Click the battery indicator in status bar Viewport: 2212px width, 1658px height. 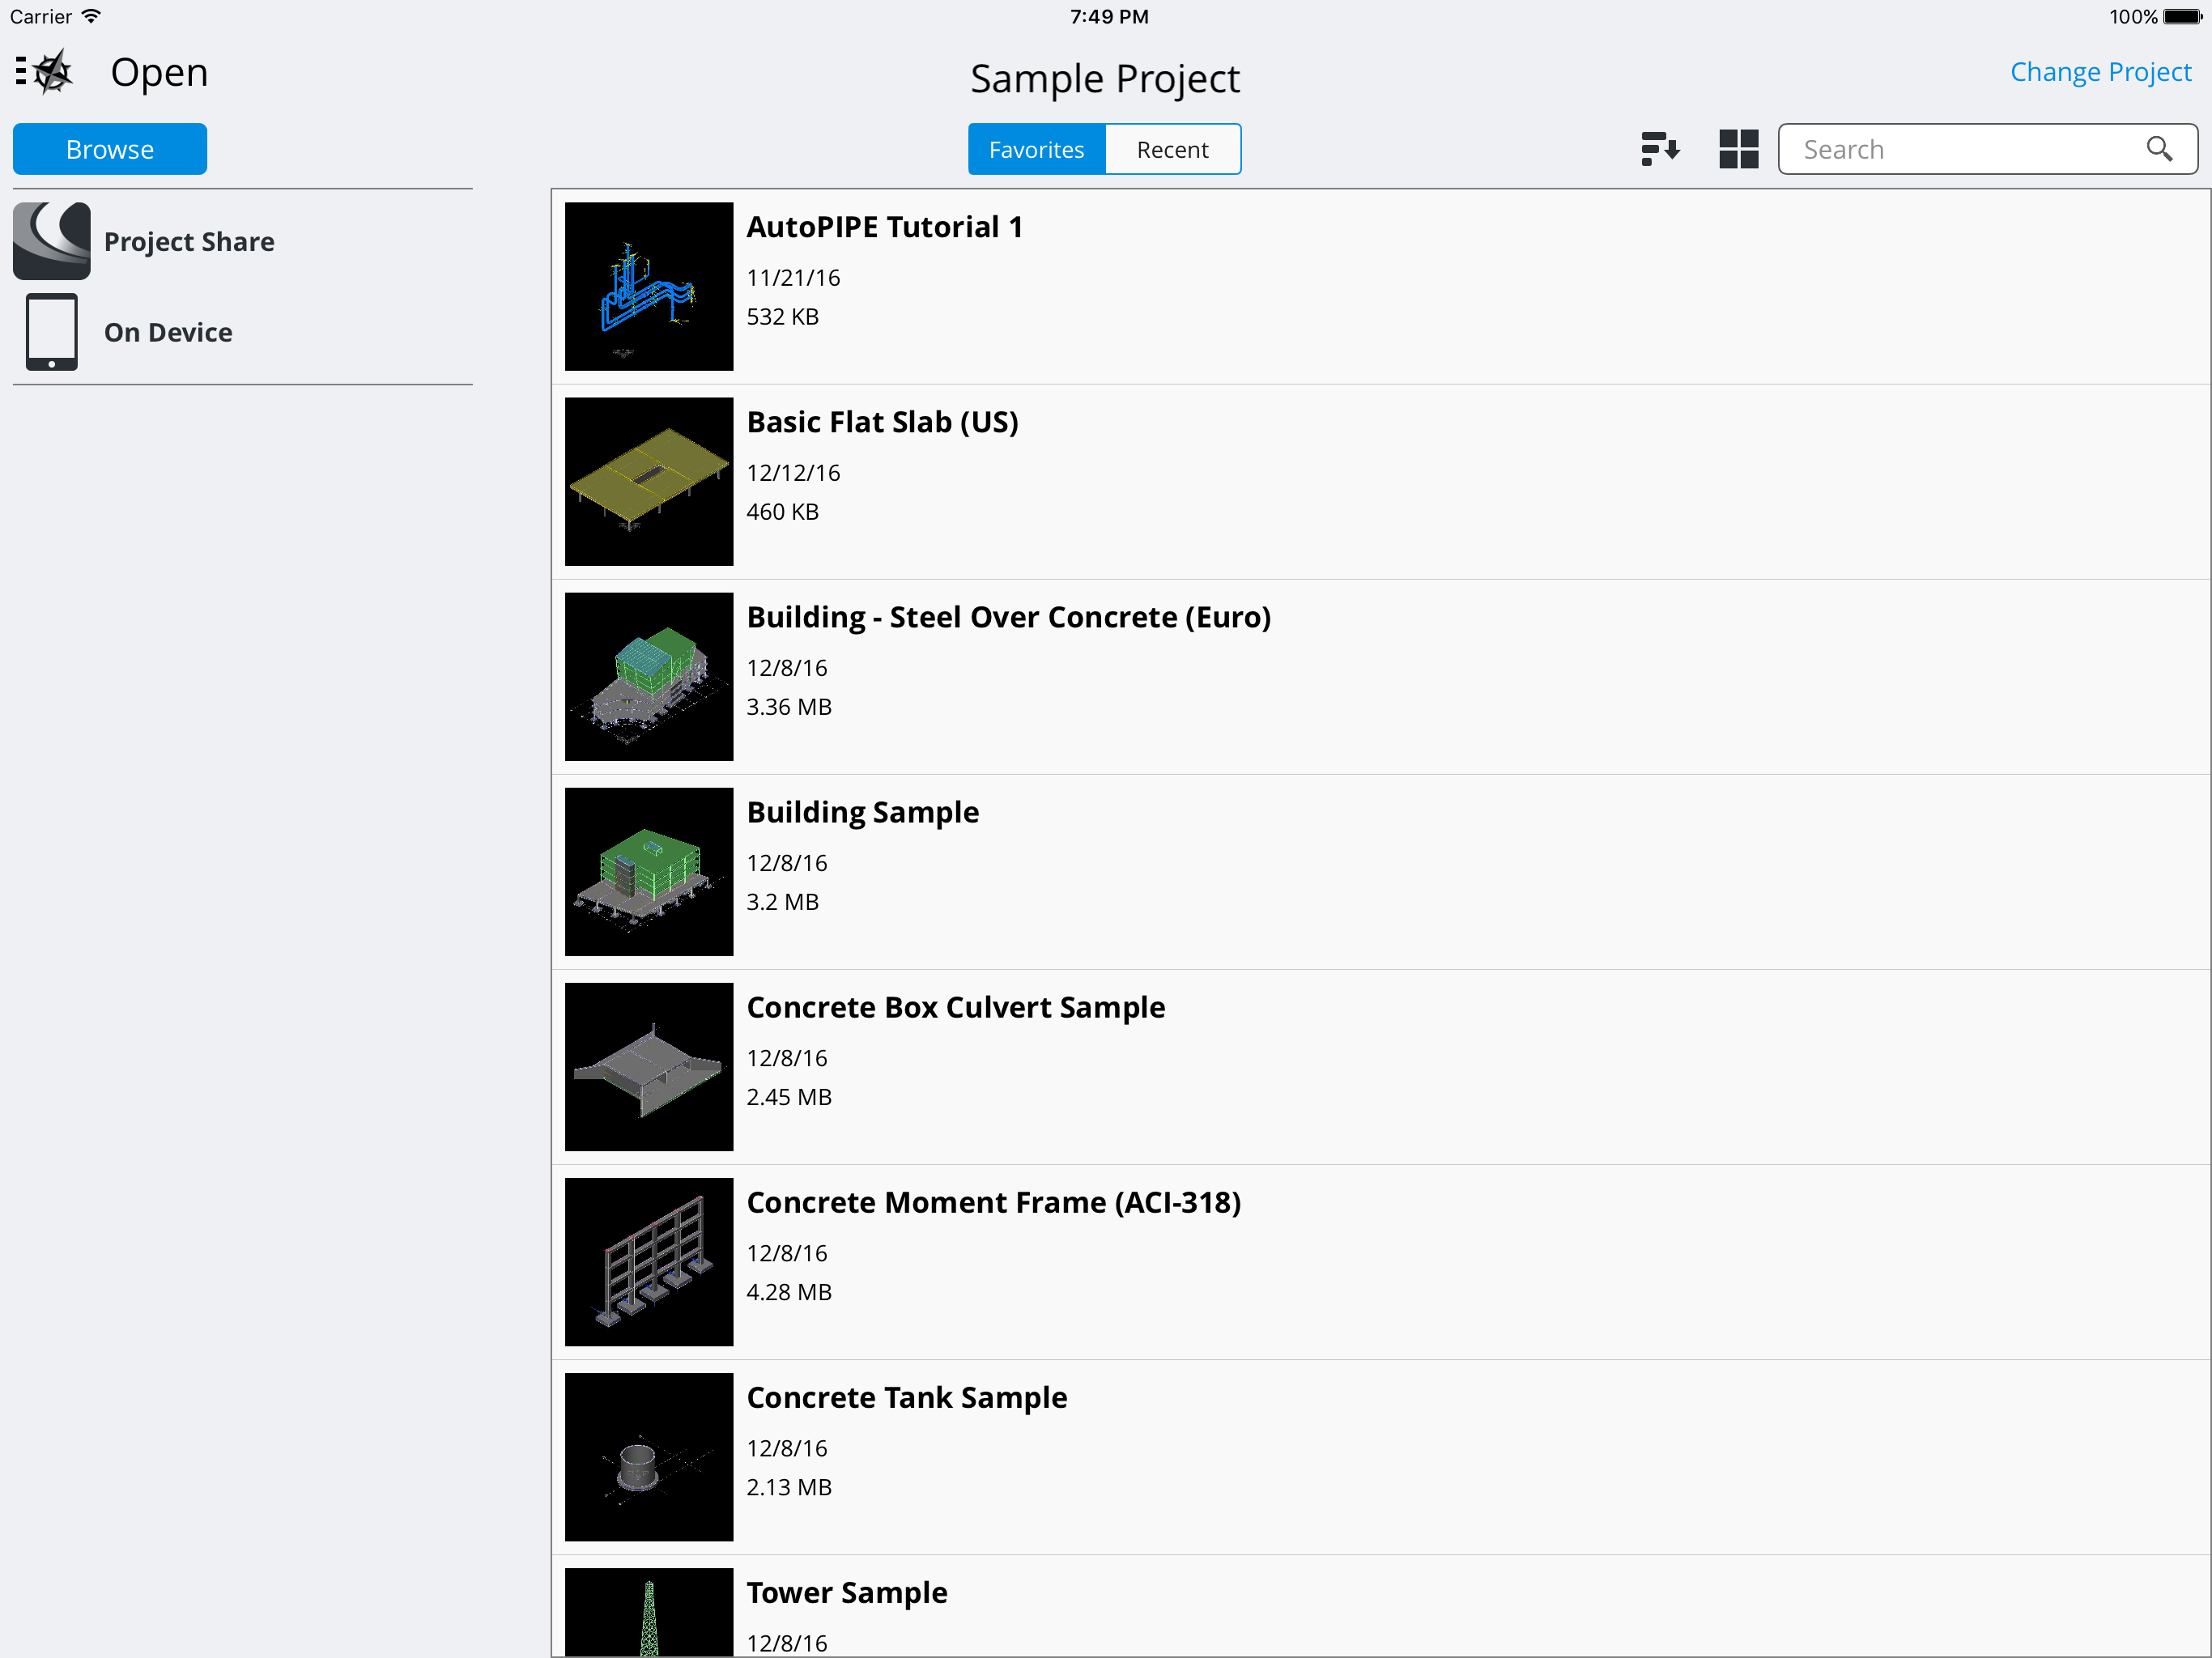[2183, 17]
